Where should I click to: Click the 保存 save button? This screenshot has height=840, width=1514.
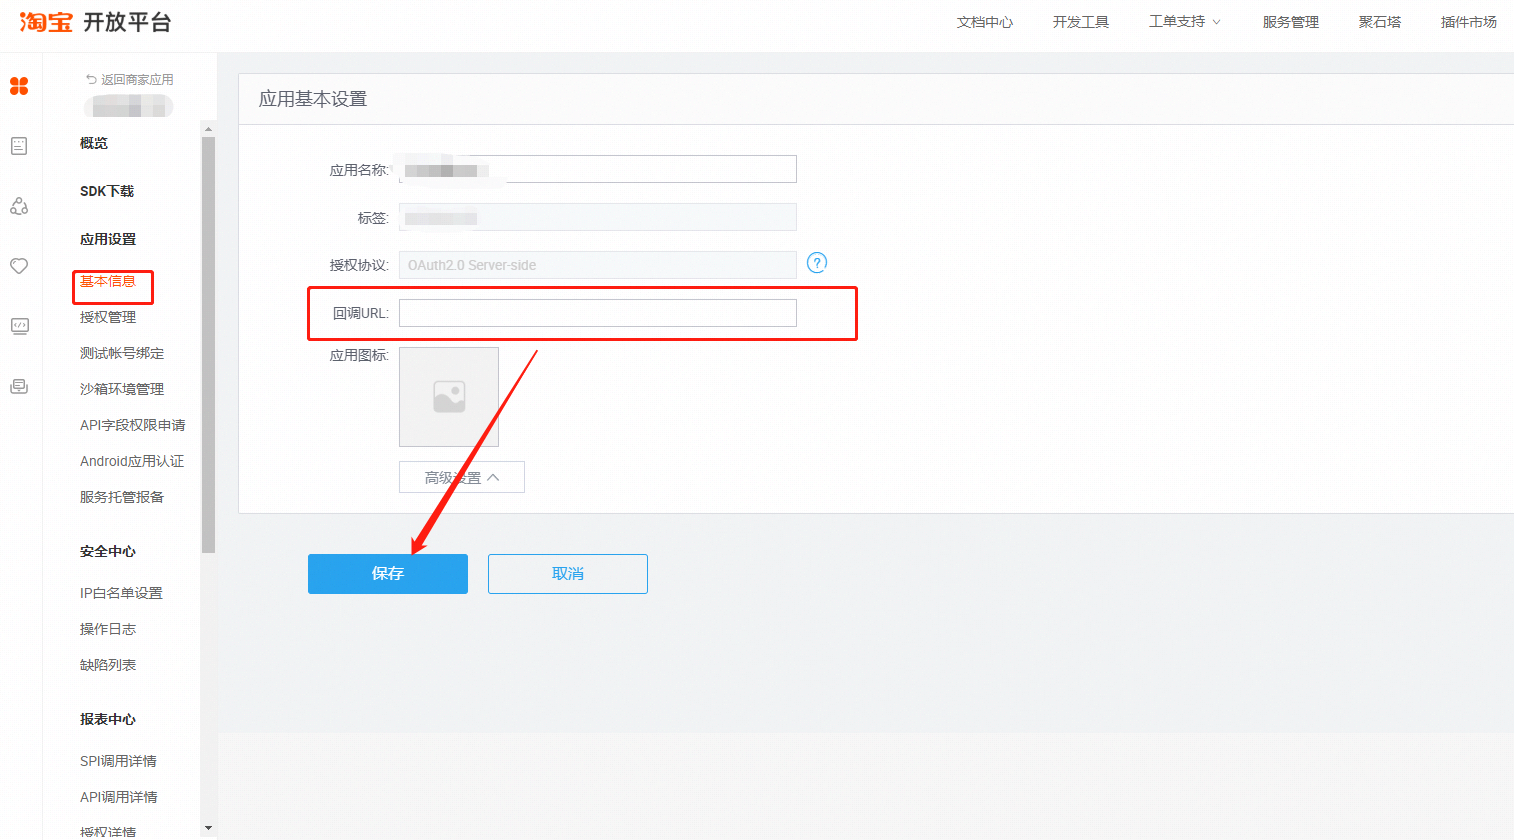click(387, 574)
